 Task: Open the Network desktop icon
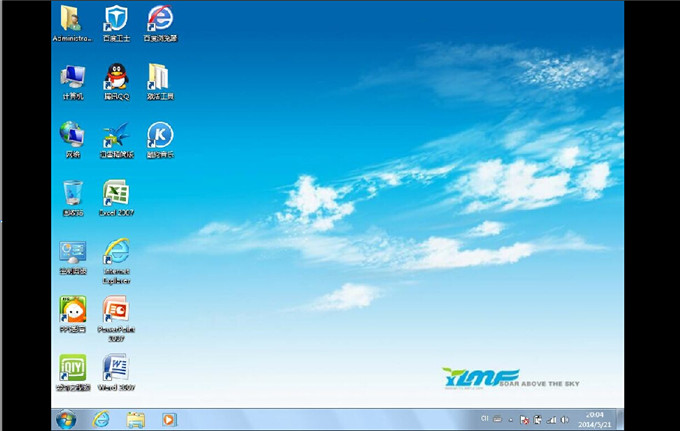(x=72, y=135)
